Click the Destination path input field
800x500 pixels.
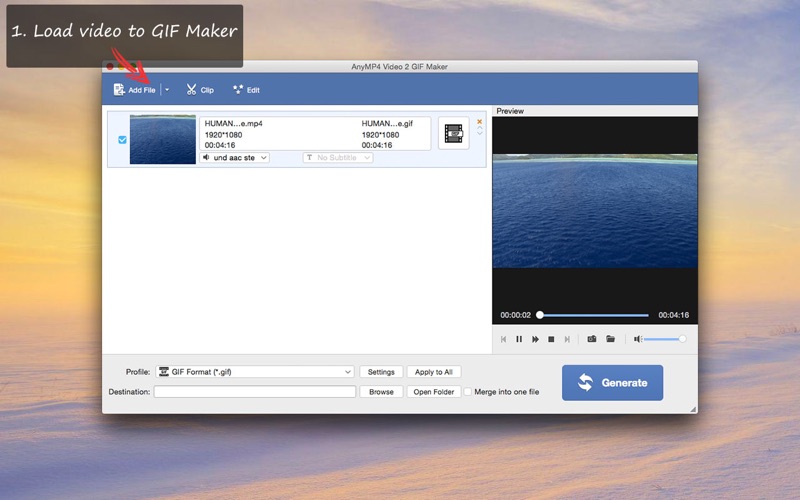tap(254, 392)
